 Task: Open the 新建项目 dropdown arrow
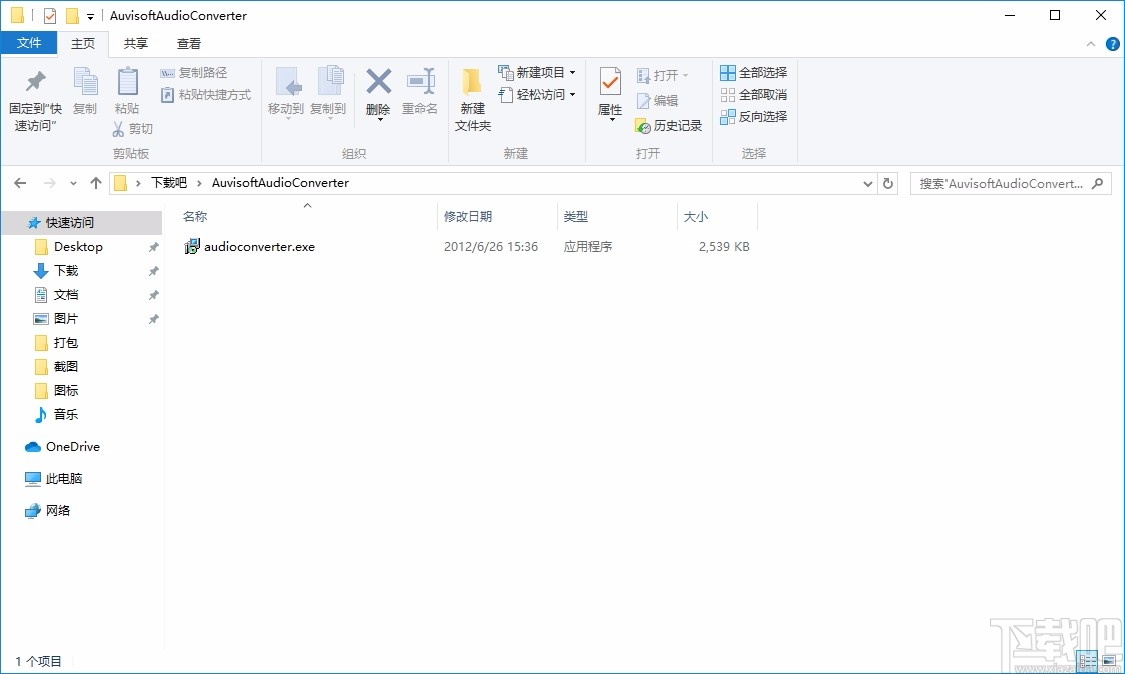pos(570,71)
